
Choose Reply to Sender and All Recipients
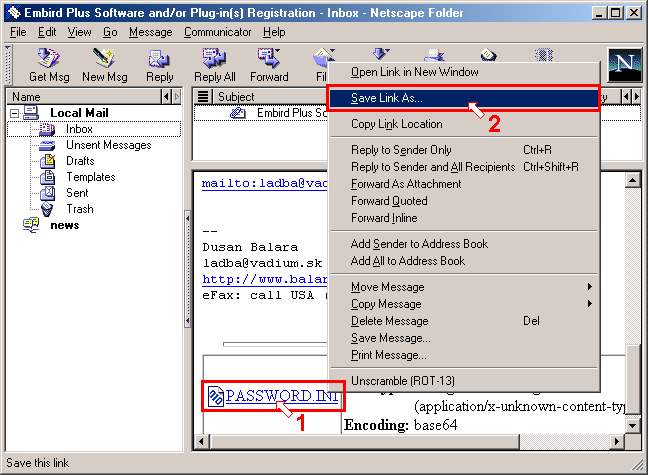[x=465, y=167]
